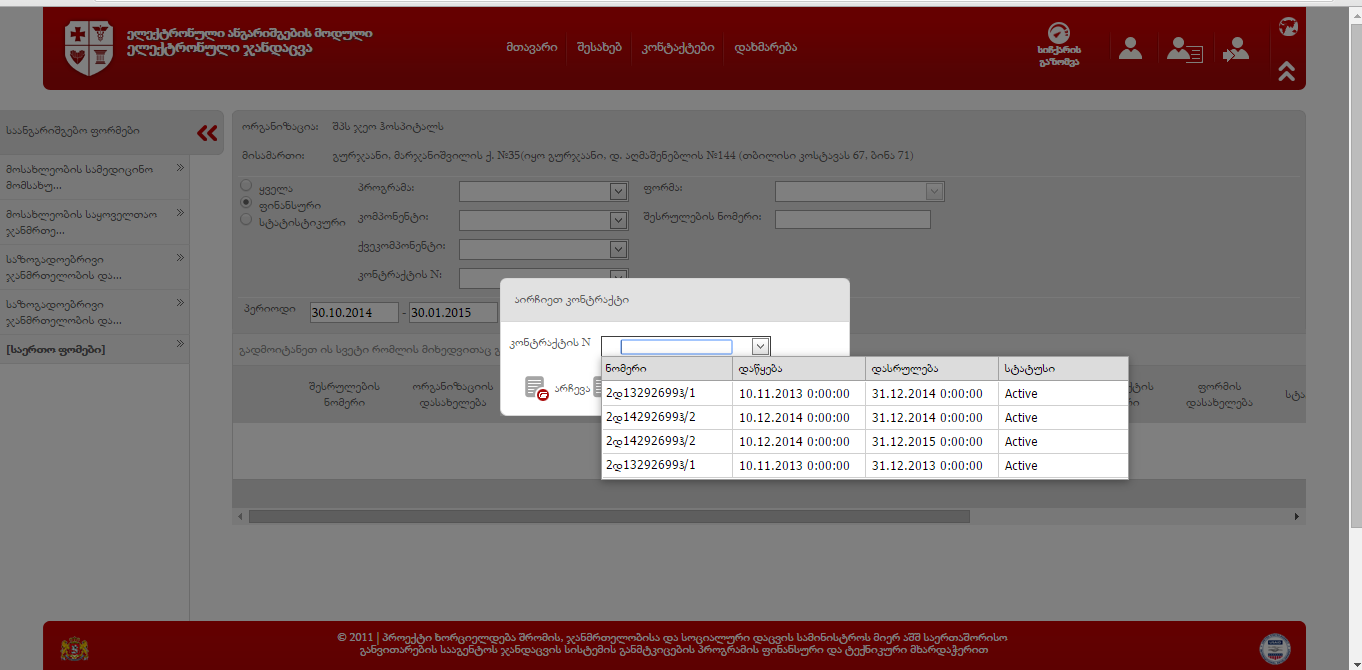Click the single user profile icon

pyautogui.click(x=1130, y=48)
